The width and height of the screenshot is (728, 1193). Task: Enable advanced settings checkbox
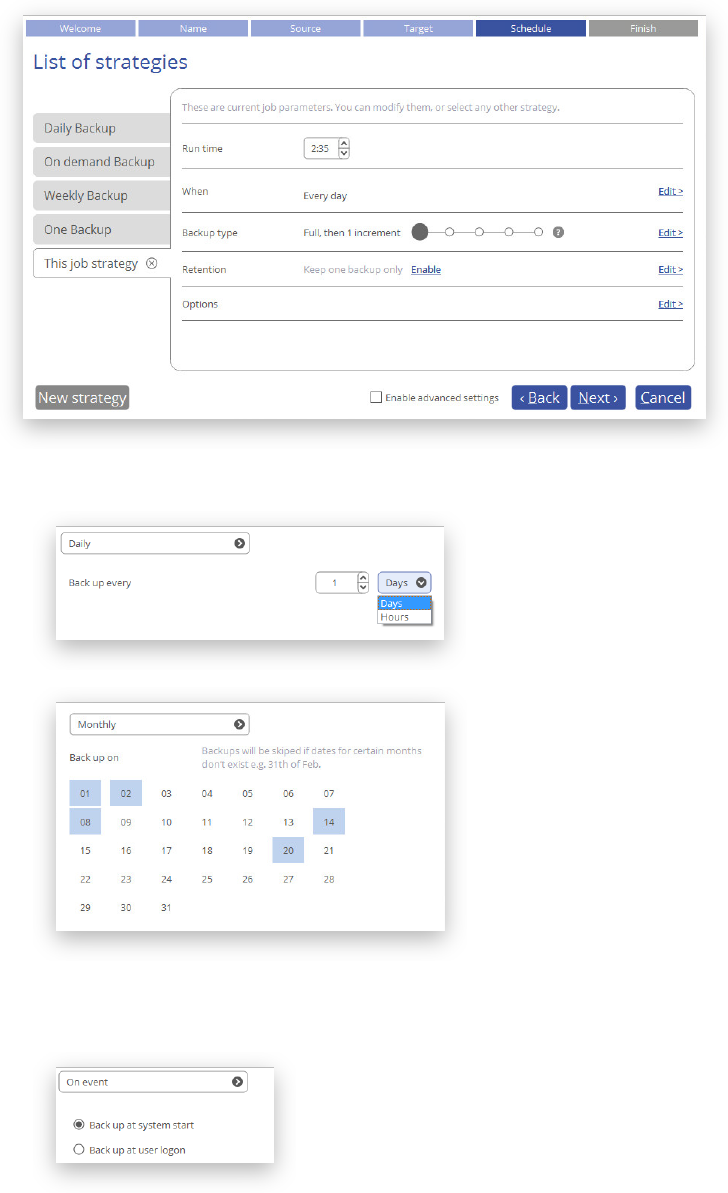tap(376, 398)
